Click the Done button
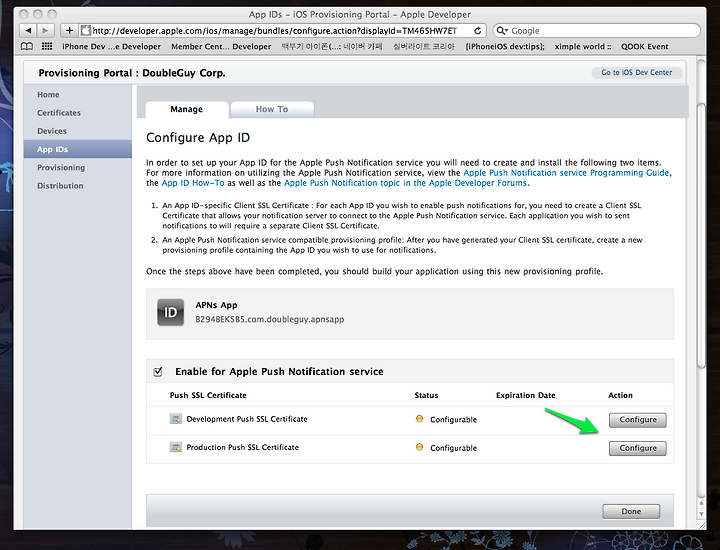Screen dimensions: 720x550 [x=631, y=511]
